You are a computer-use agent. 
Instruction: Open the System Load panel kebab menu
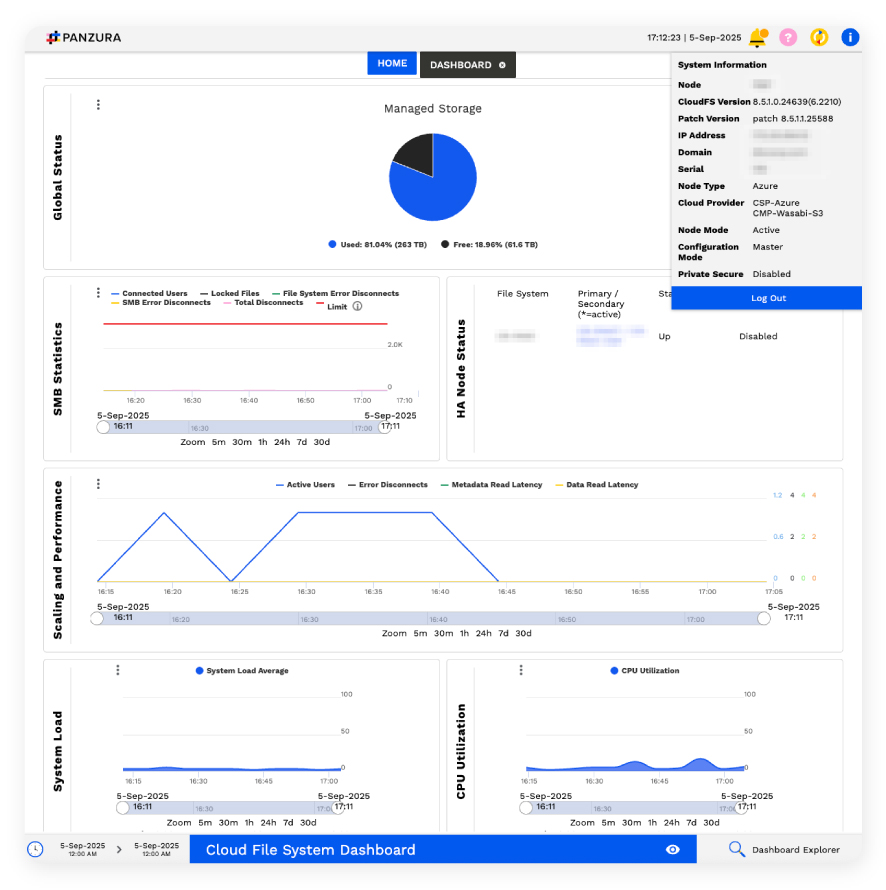click(118, 670)
